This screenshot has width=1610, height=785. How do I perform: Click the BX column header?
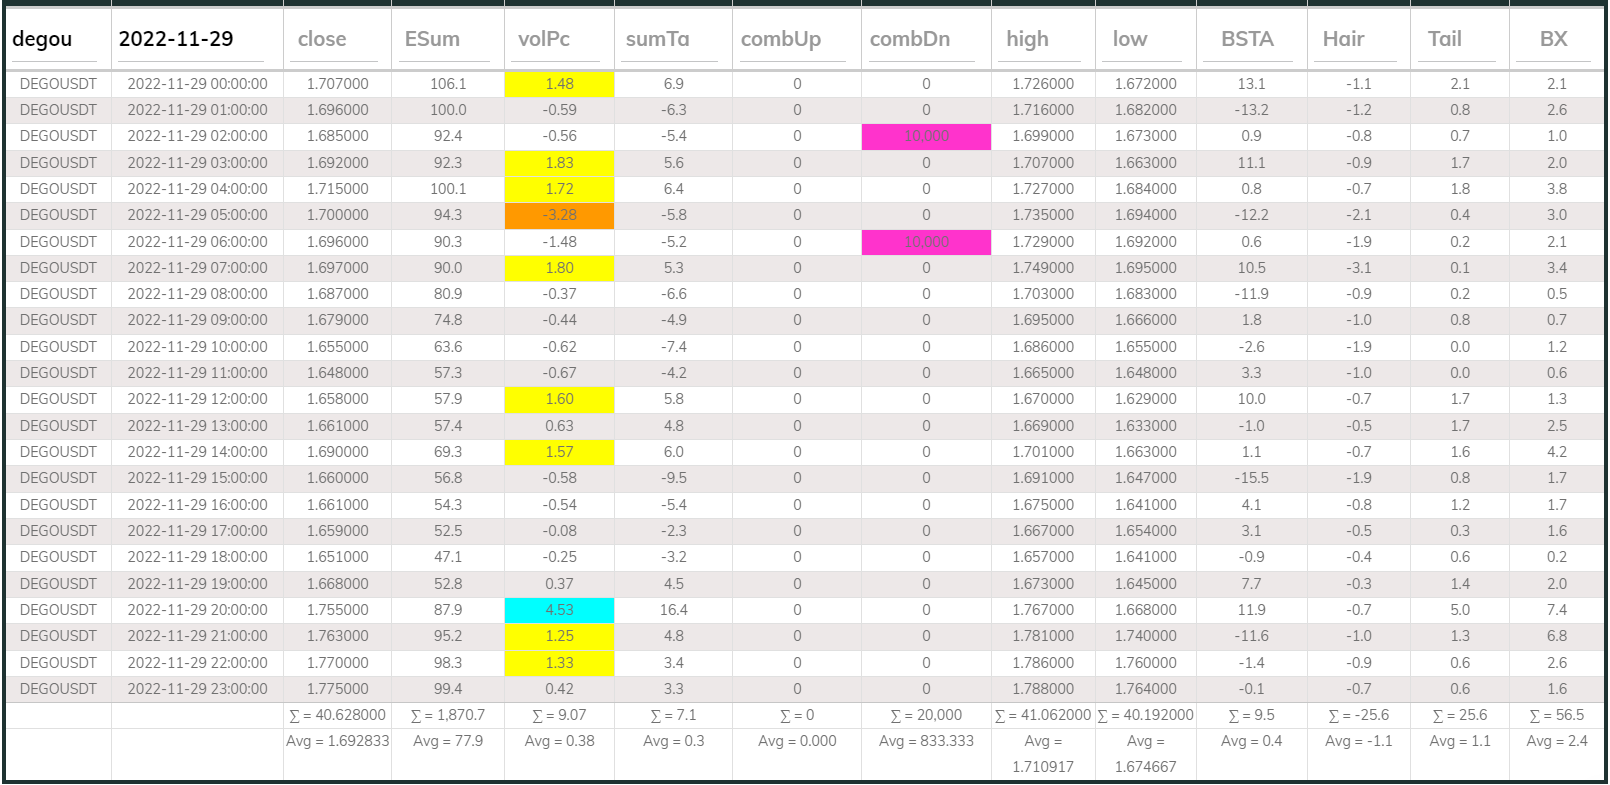tap(1553, 39)
